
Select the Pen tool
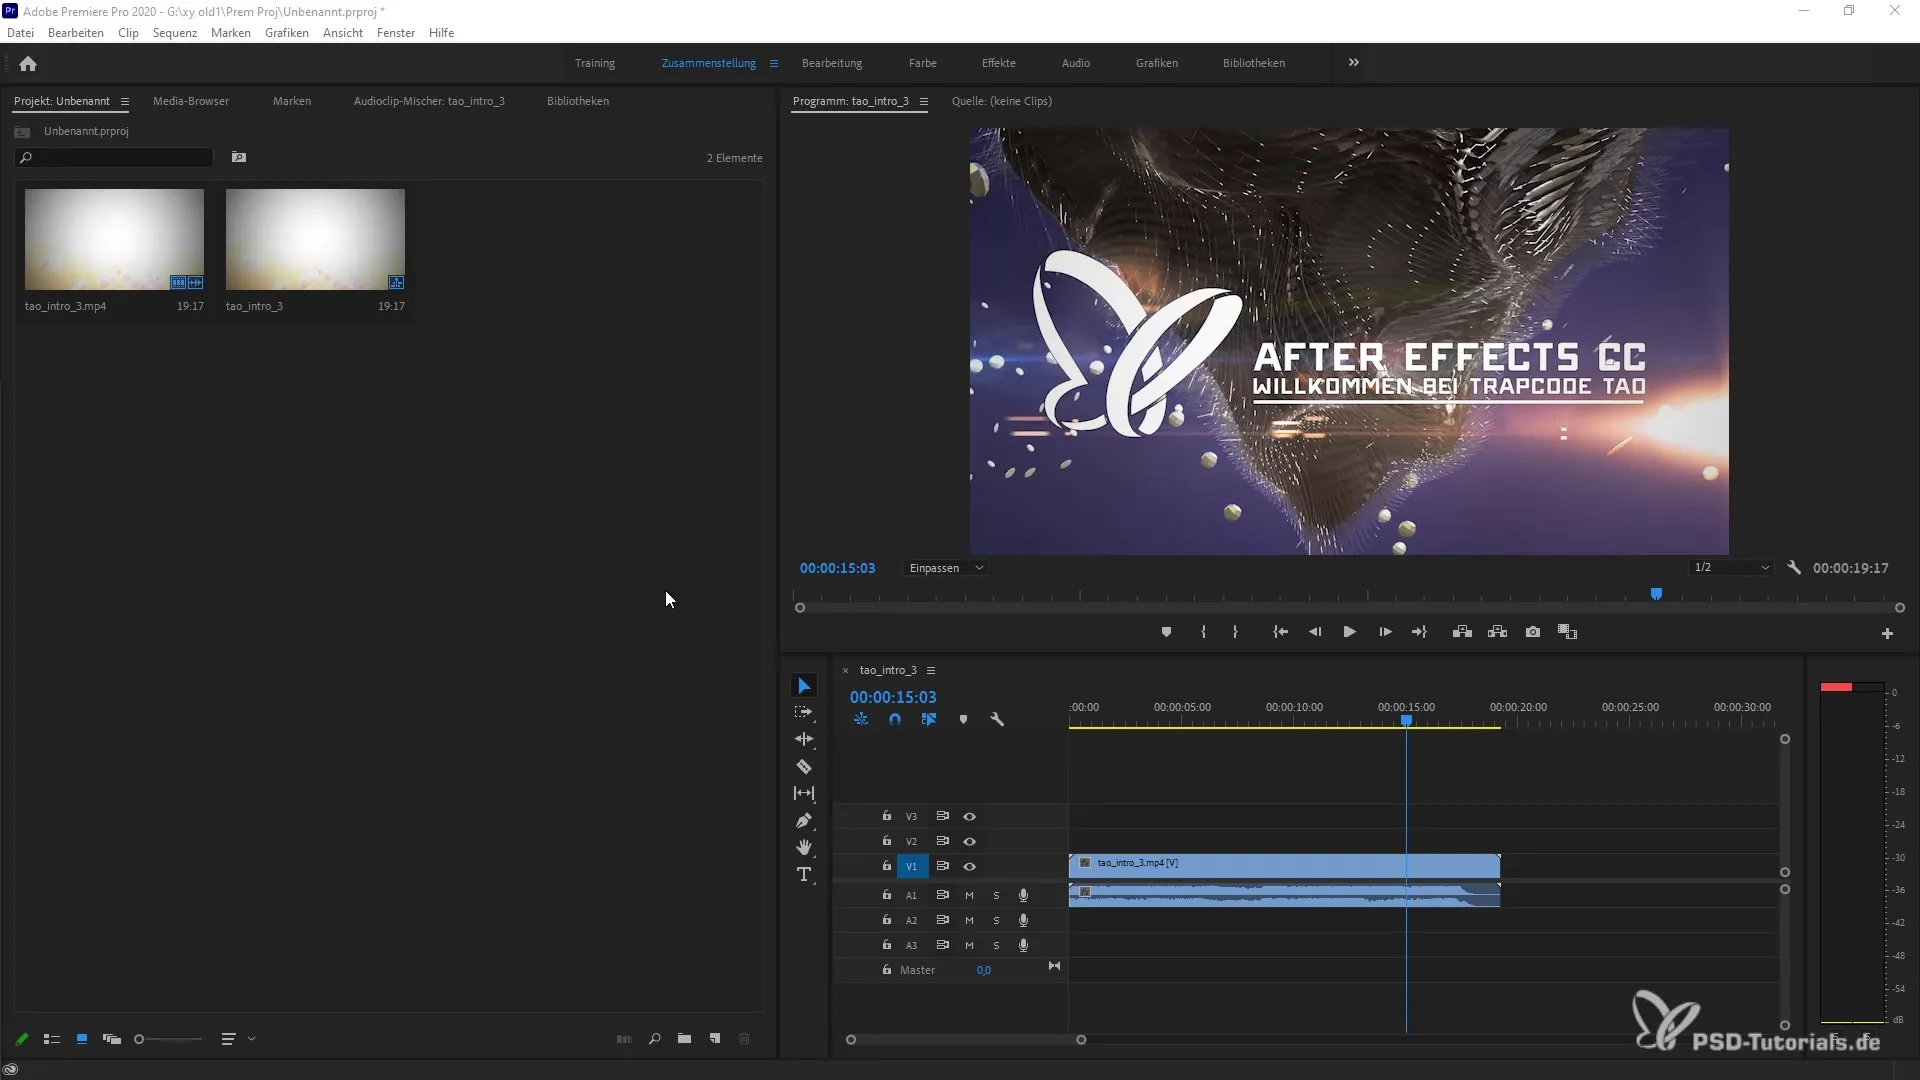point(804,820)
